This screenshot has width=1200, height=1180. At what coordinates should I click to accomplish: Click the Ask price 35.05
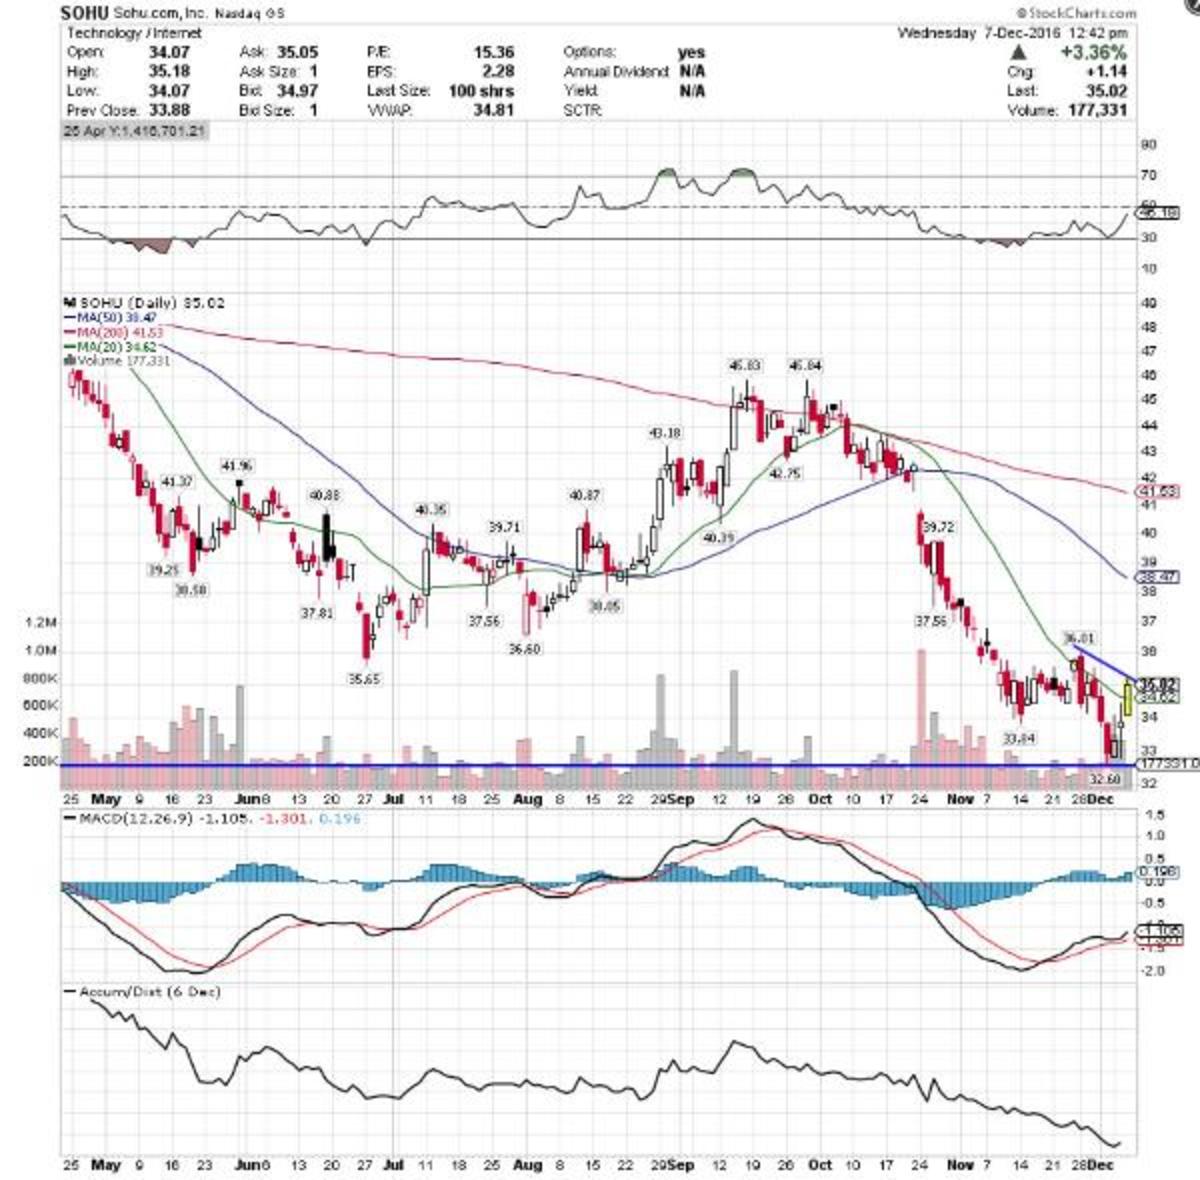click(x=296, y=52)
